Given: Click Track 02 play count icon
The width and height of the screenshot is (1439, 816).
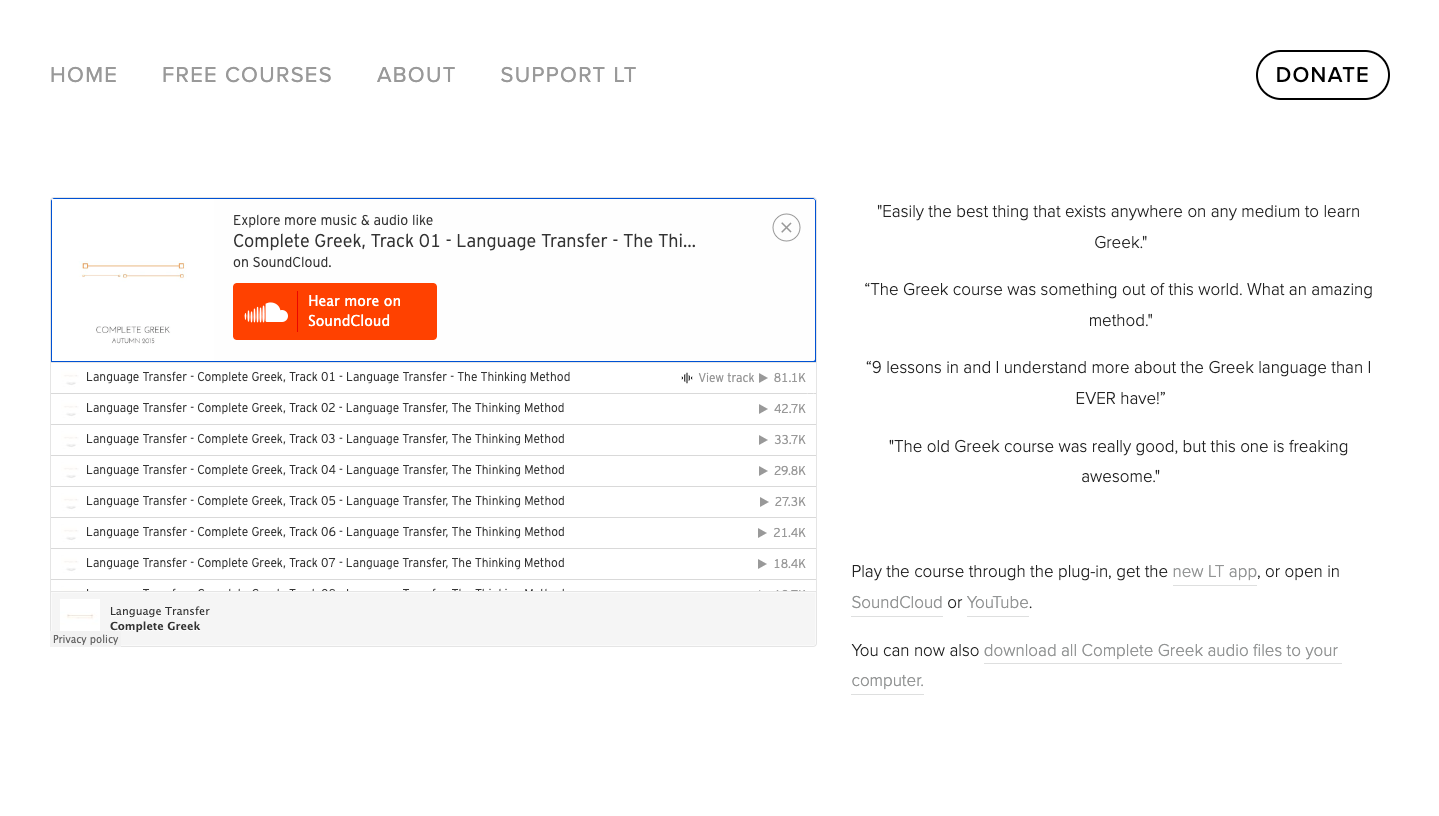Looking at the screenshot, I should [763, 409].
